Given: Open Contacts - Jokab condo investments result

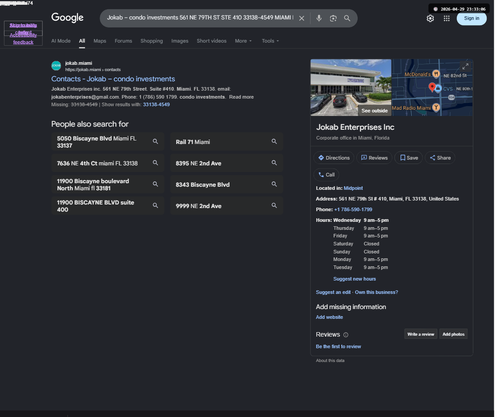Looking at the screenshot, I should (113, 79).
